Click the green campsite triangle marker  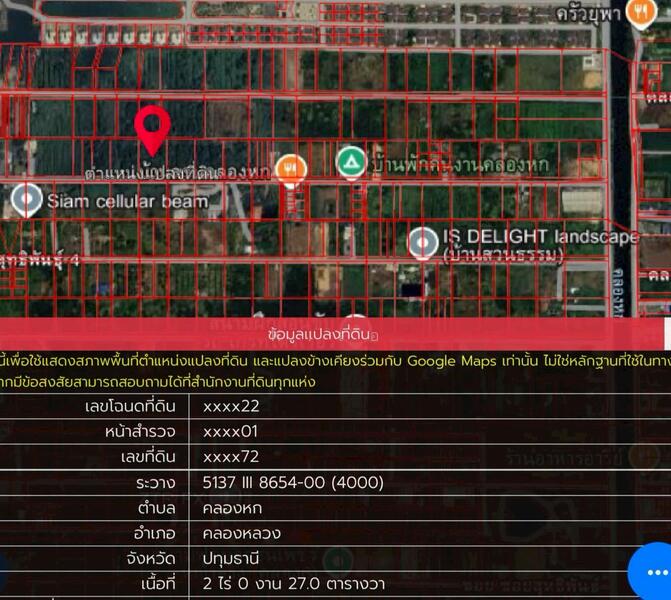(x=350, y=161)
